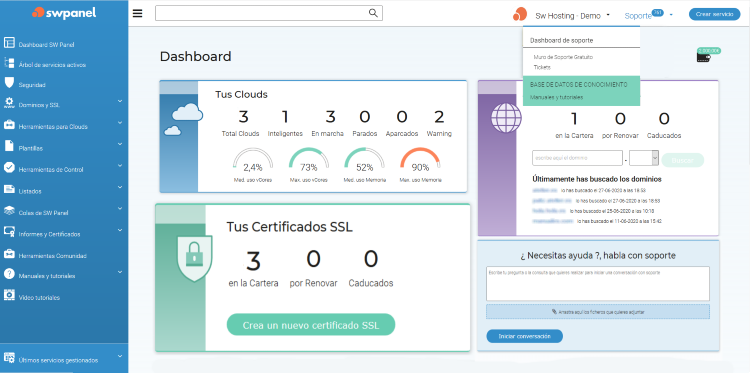This screenshot has height=373, width=750.
Task: Click the Crear servicio button
Action: tap(715, 14)
